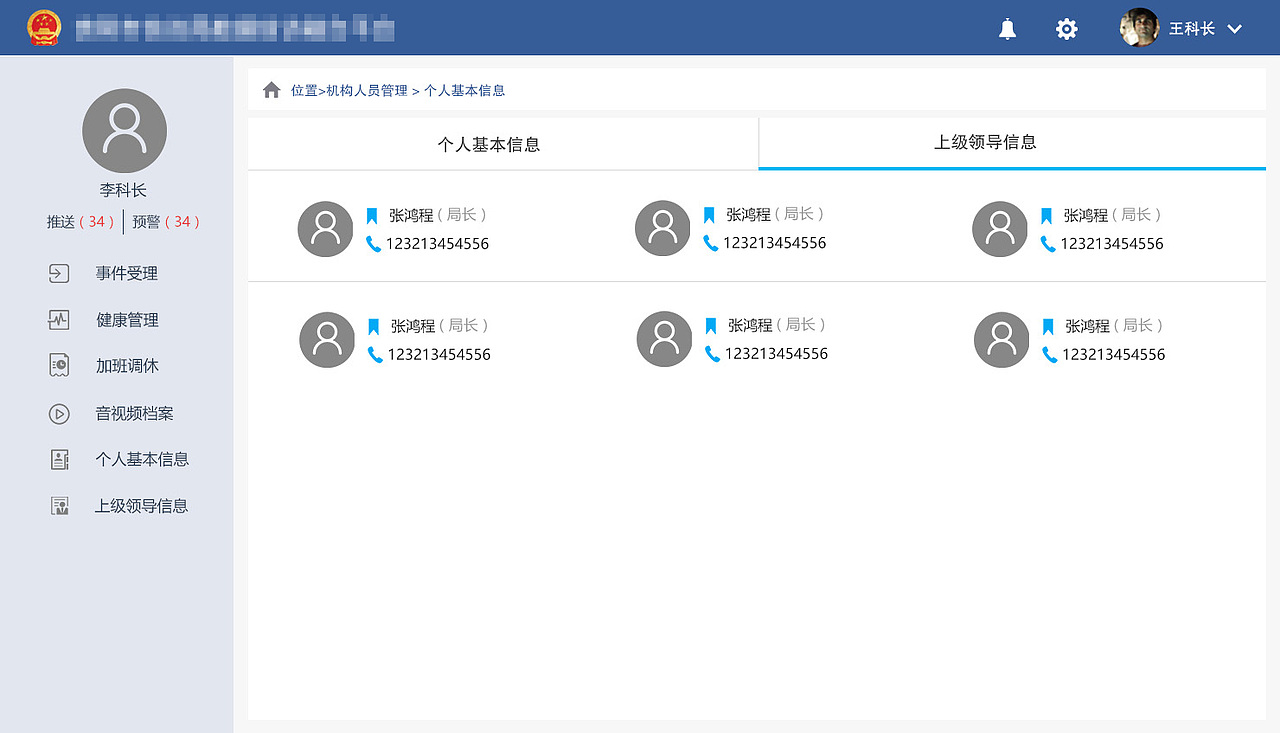Click the 李科长 avatar in sidebar
This screenshot has width=1280, height=733.
(124, 131)
